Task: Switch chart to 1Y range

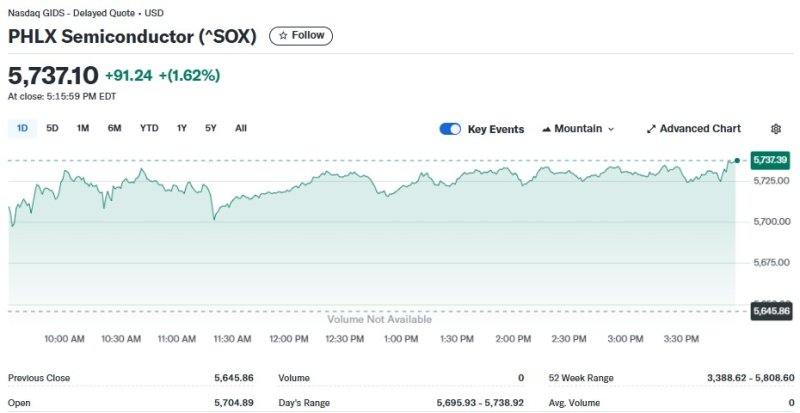Action: [182, 128]
